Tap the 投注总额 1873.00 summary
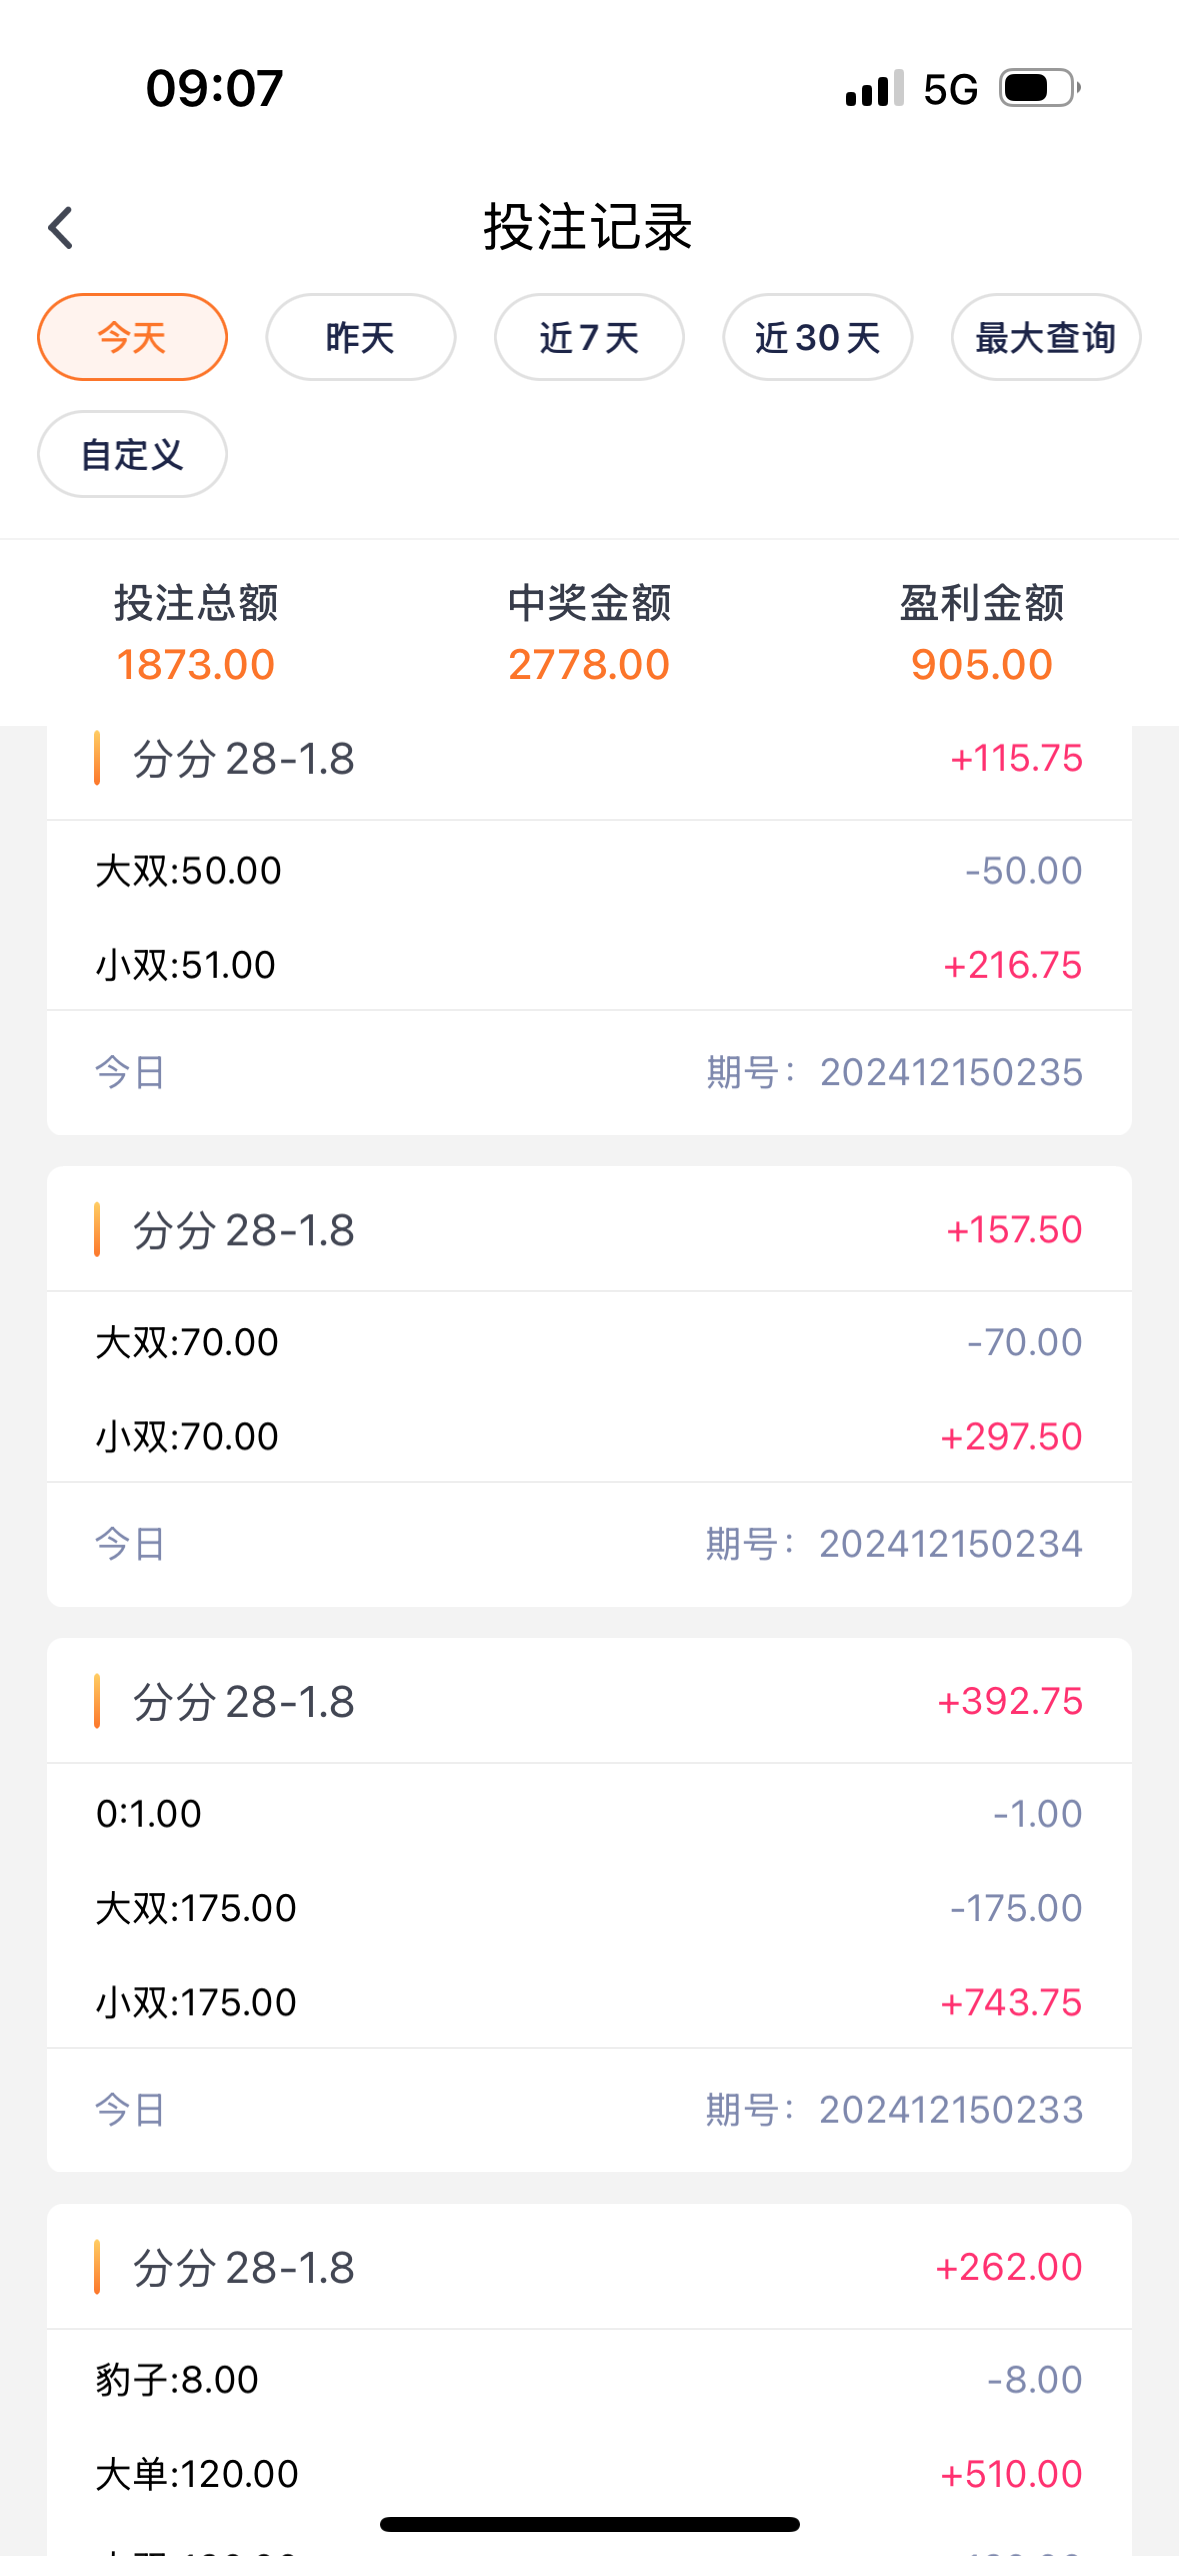 196,633
